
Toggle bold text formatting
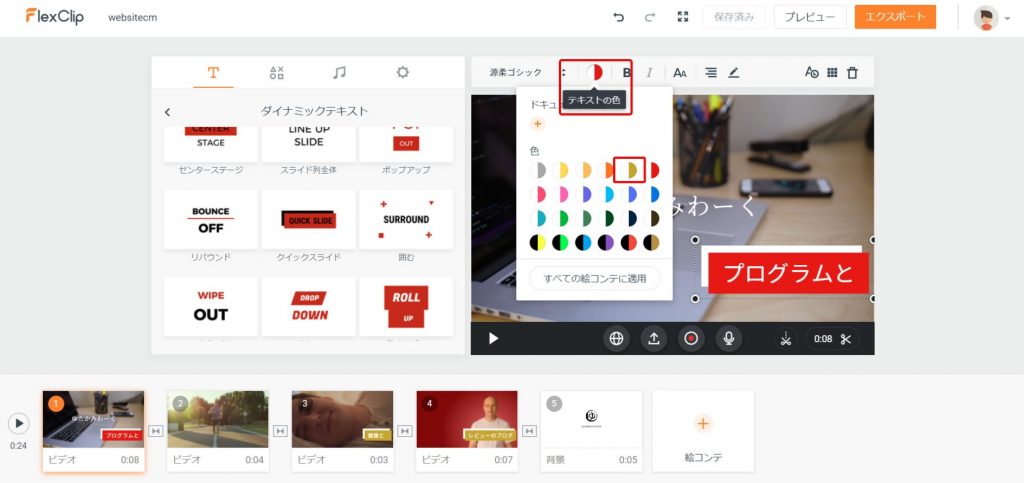pos(627,72)
